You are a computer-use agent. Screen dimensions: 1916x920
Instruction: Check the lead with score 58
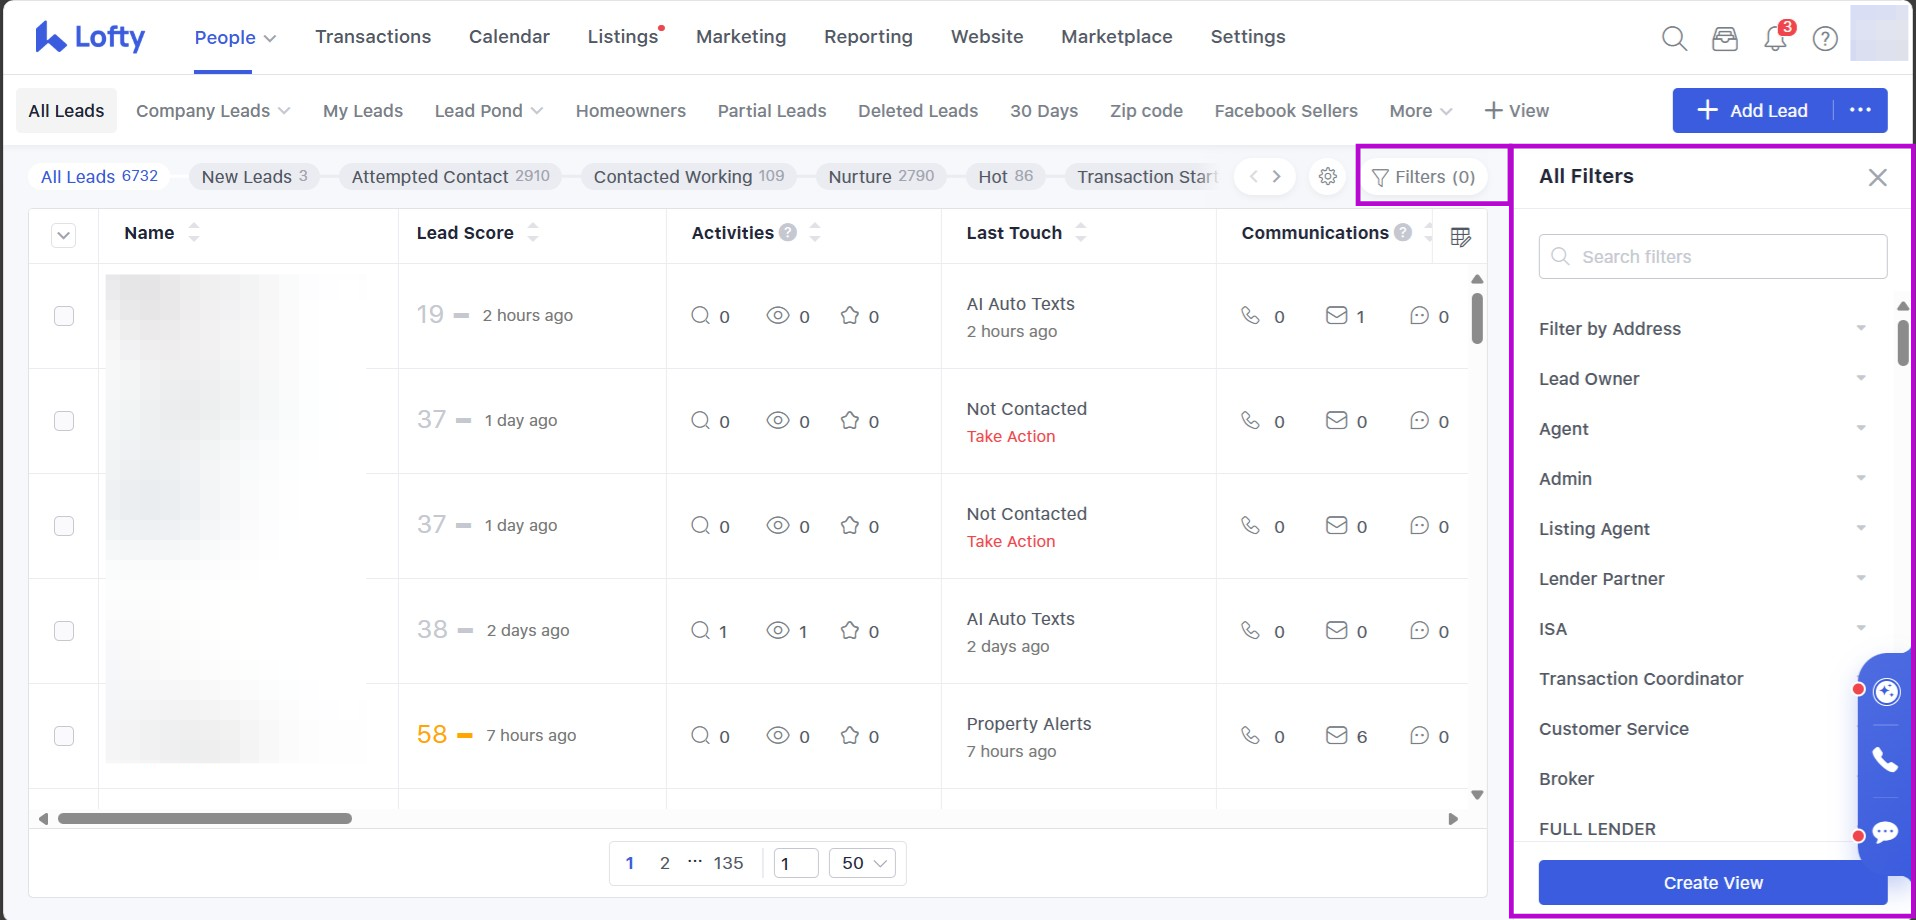click(64, 736)
